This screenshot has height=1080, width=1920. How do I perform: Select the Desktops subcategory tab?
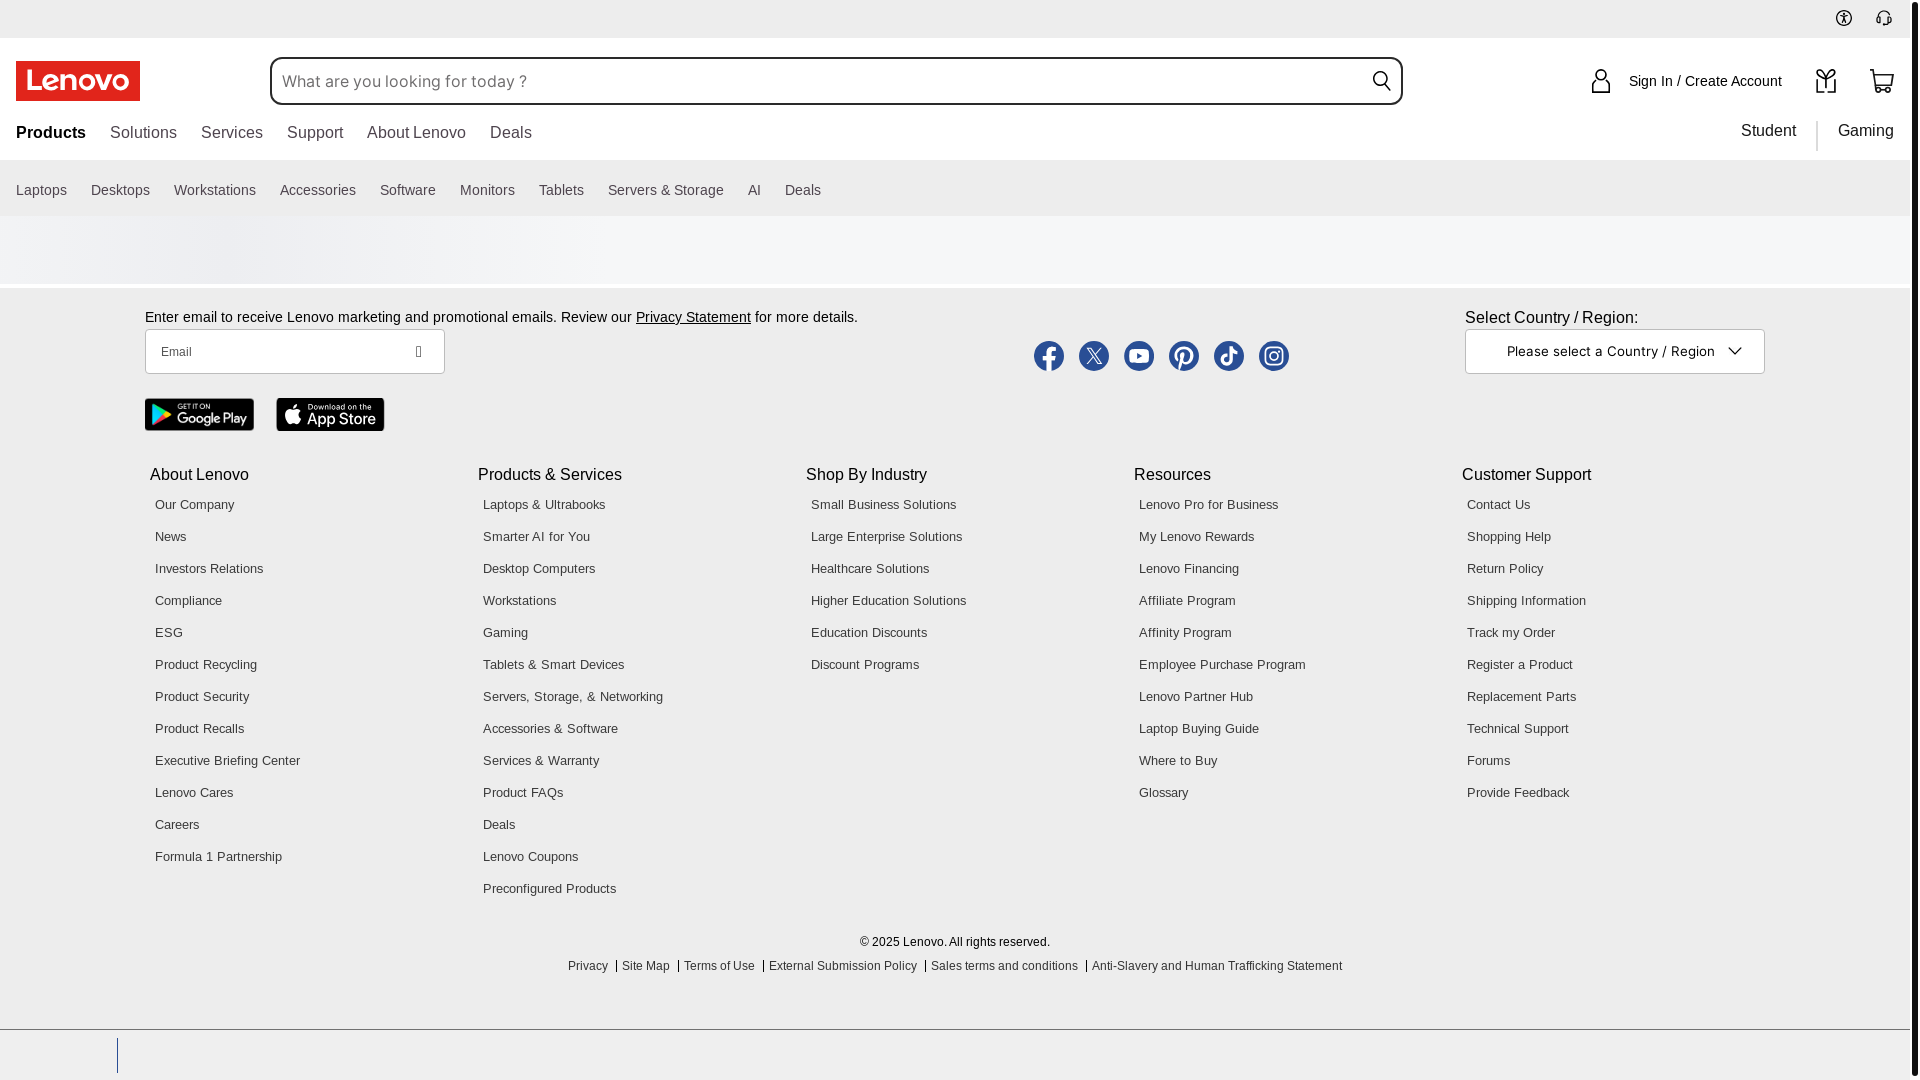pos(120,190)
